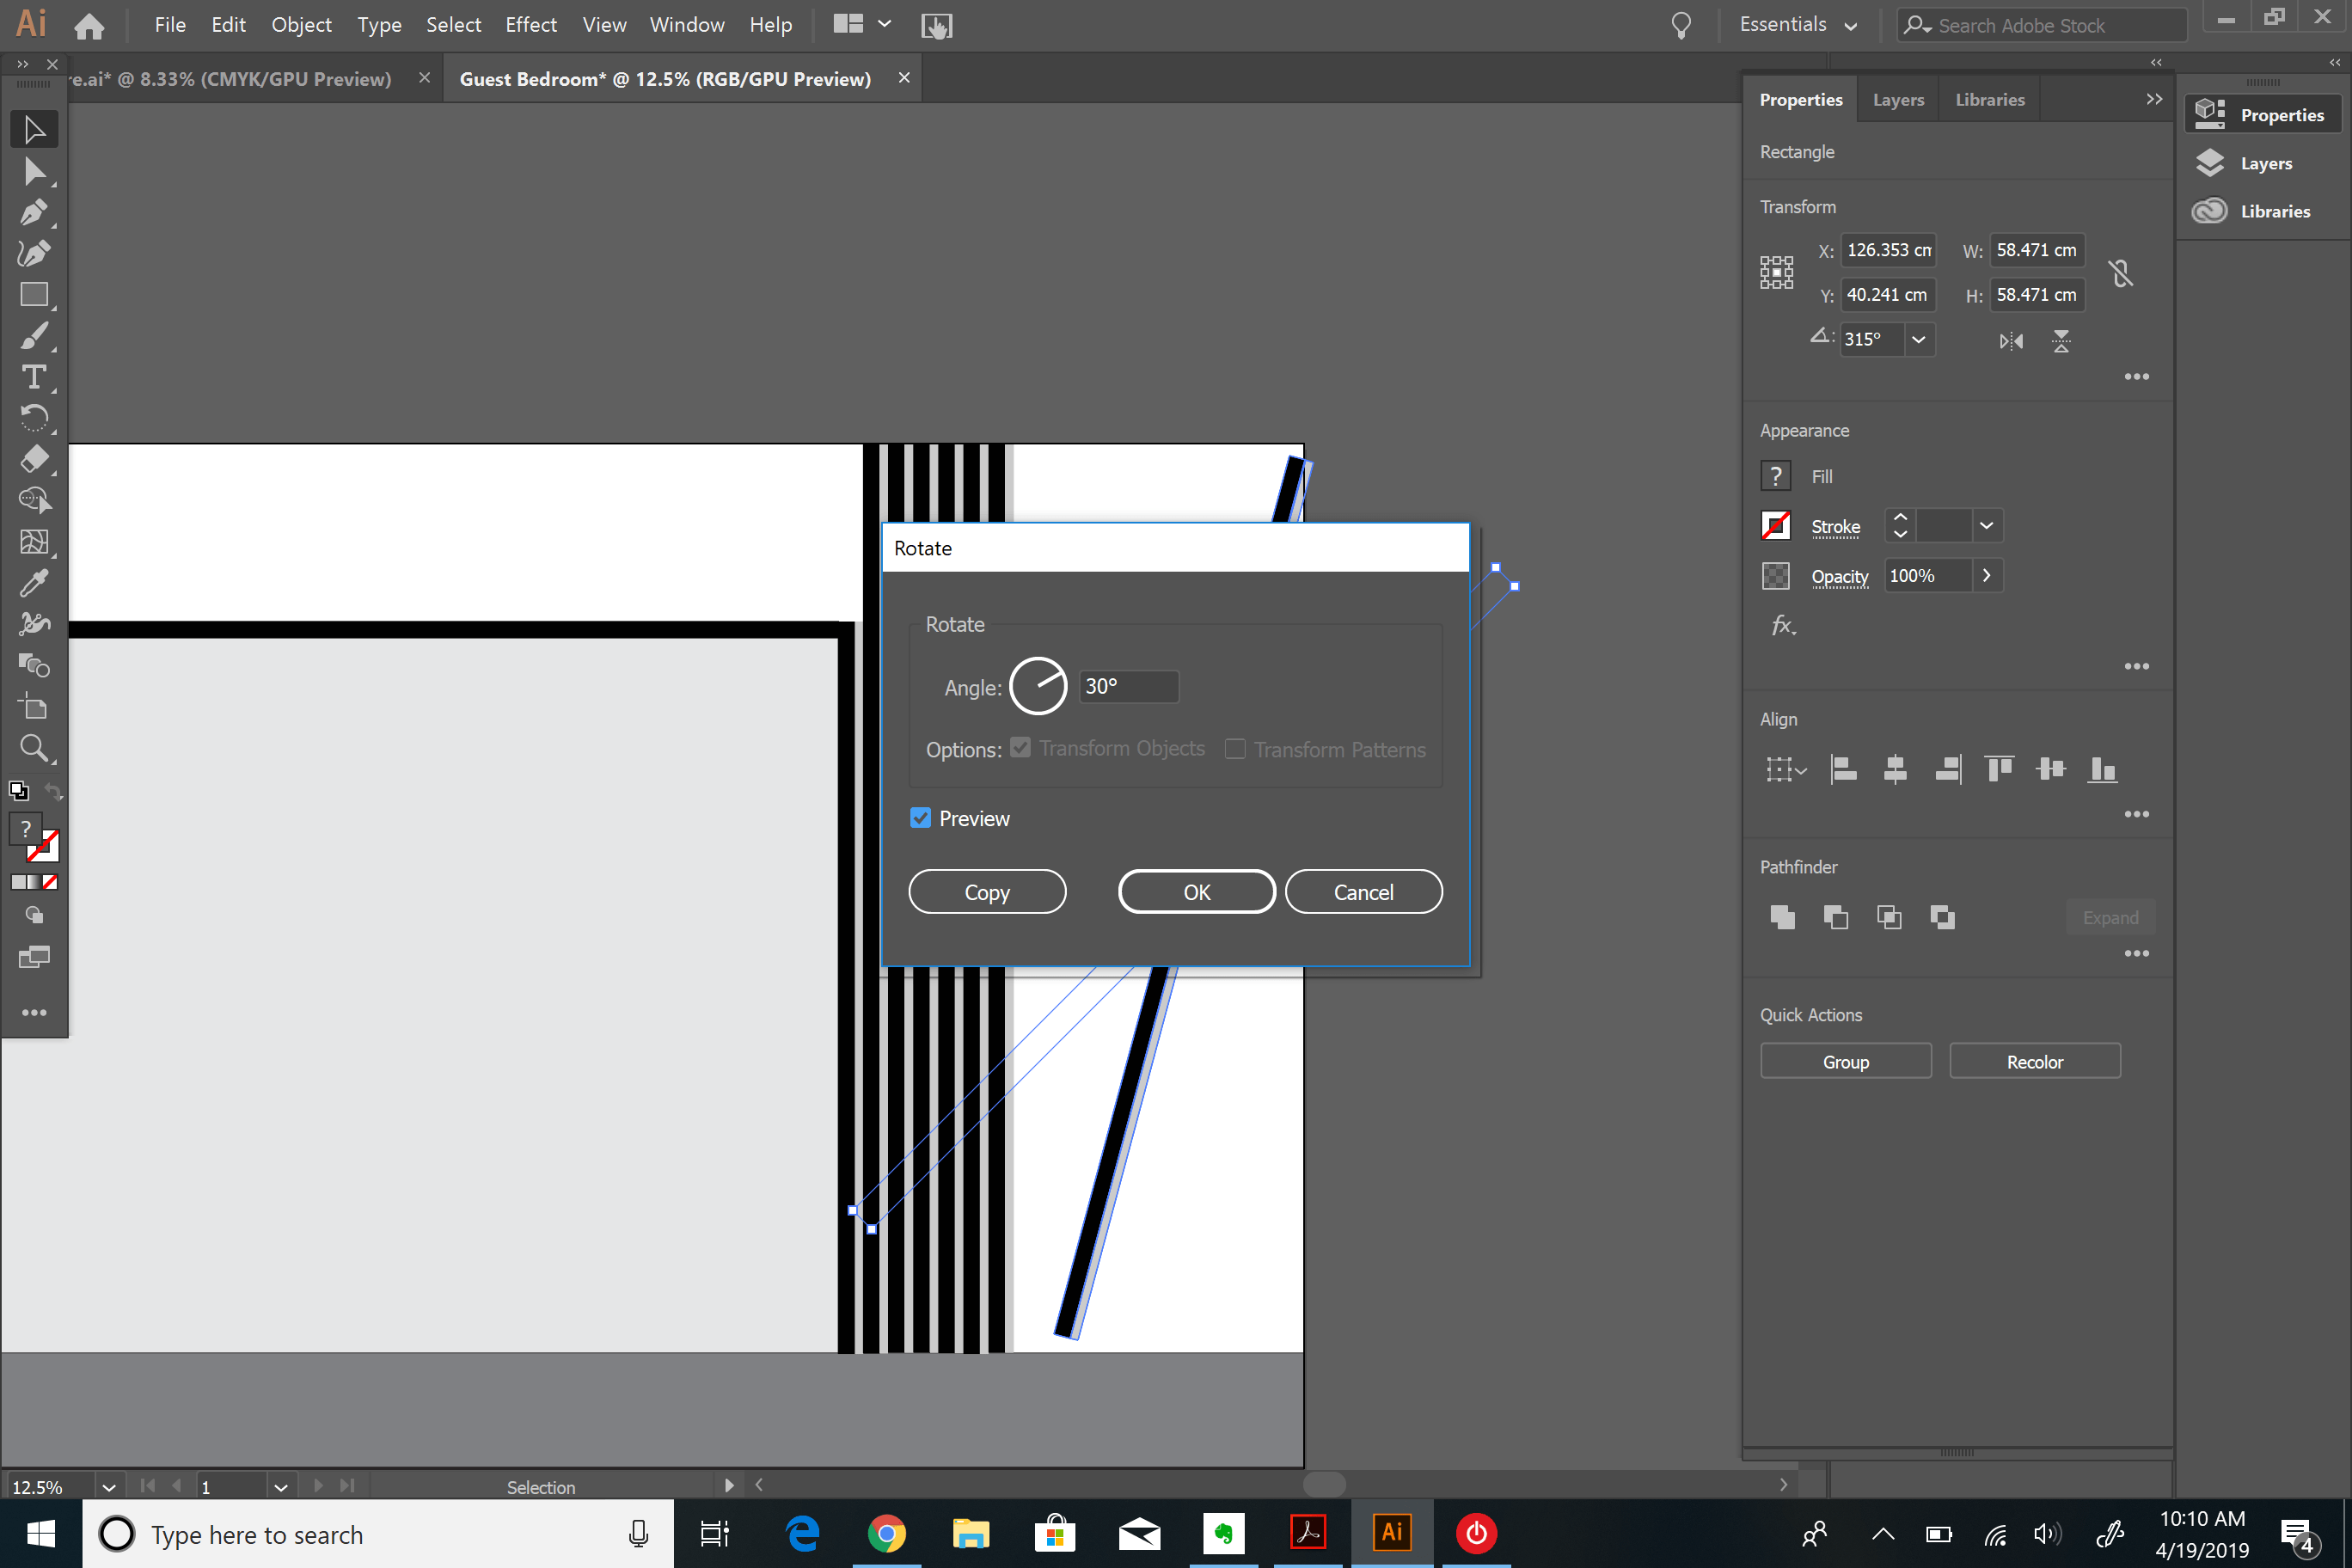2352x1568 pixels.
Task: Select the Pen tool
Action: (34, 212)
